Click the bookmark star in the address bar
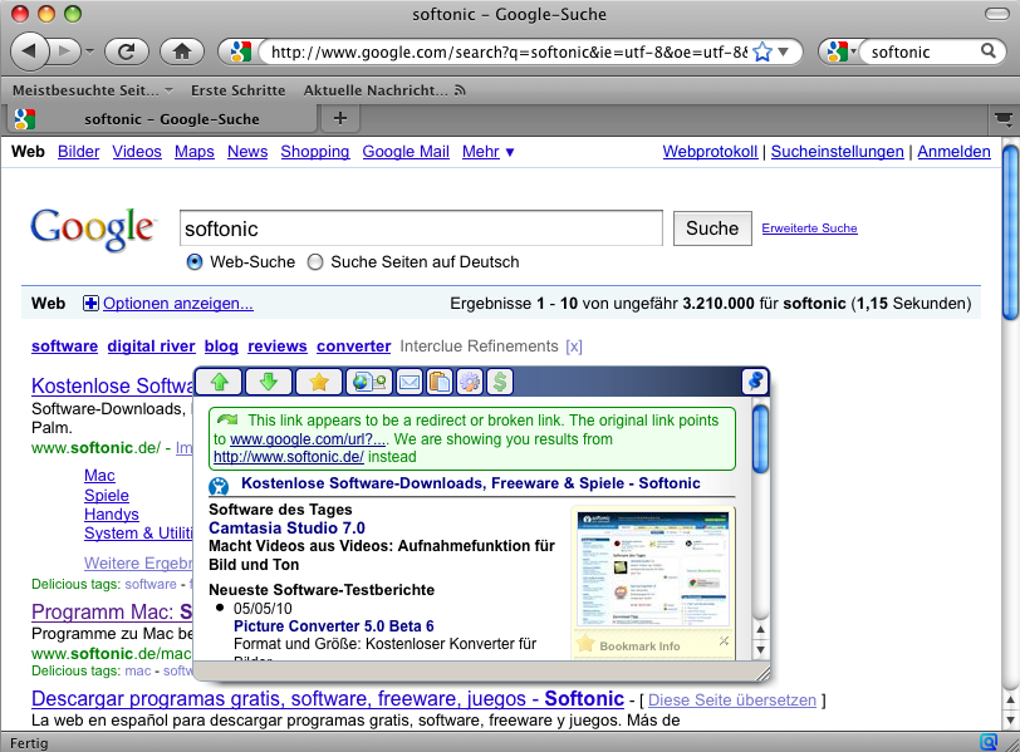 pos(762,52)
